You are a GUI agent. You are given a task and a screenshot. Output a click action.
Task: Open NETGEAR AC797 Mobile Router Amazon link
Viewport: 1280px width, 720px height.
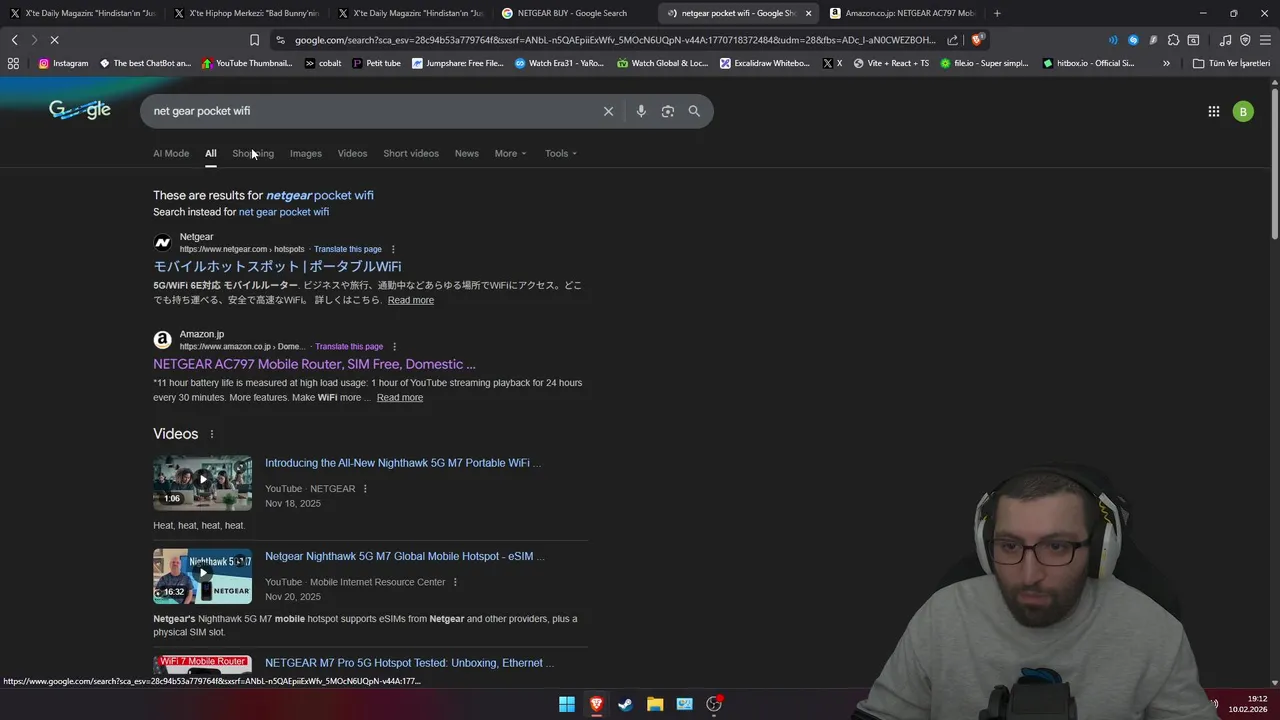314,364
